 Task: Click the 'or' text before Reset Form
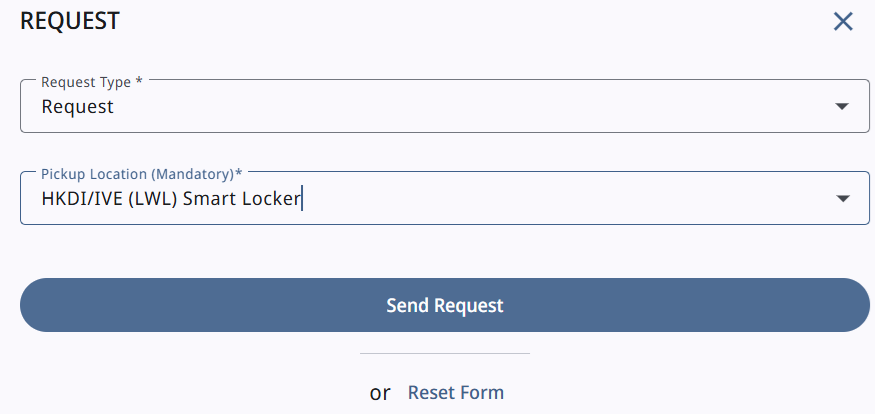[380, 393]
